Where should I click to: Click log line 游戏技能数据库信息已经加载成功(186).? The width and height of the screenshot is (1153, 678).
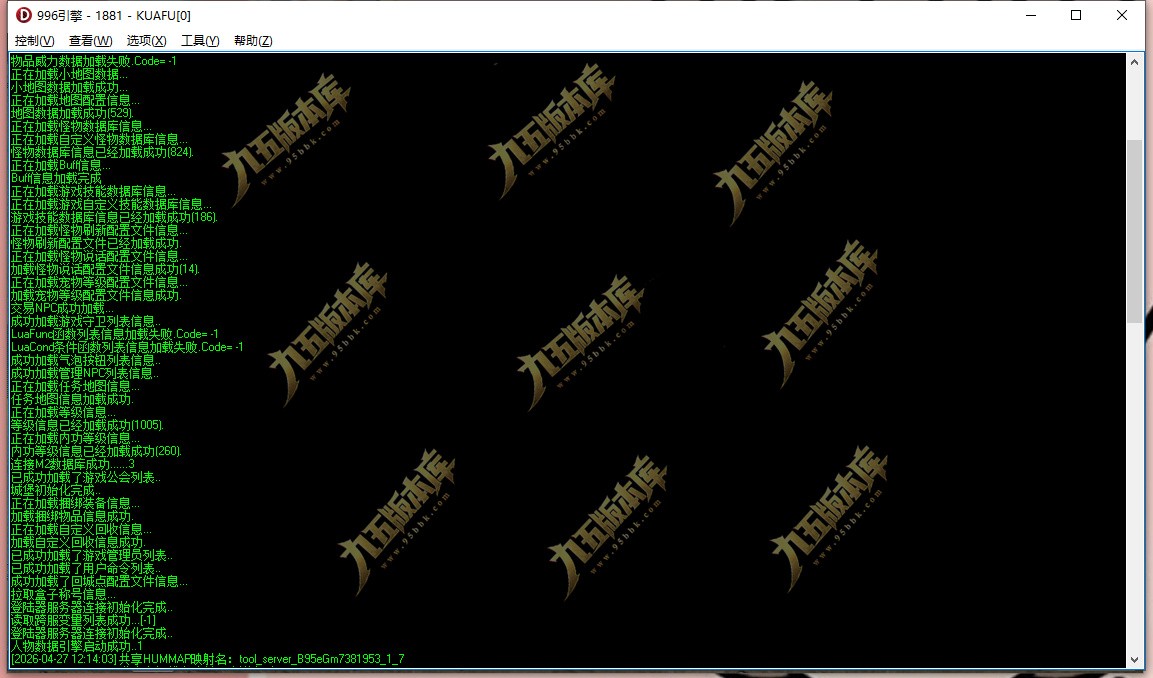(x=114, y=217)
